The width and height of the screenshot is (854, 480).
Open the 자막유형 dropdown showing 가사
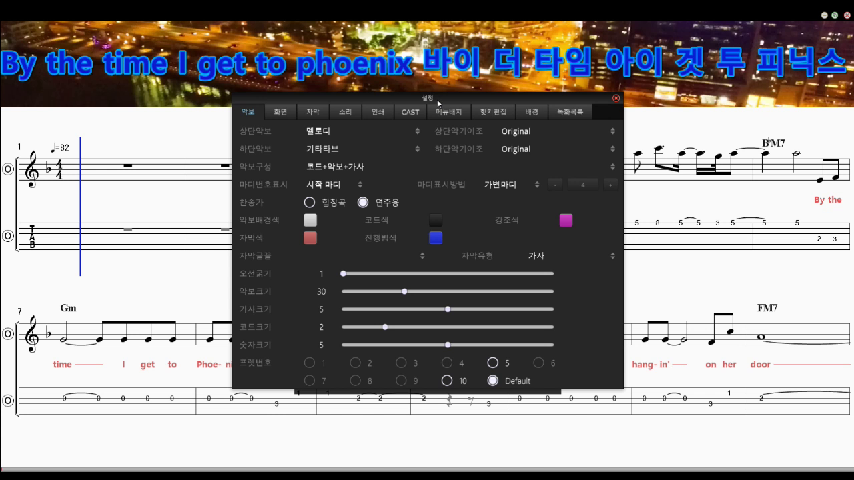pos(571,256)
